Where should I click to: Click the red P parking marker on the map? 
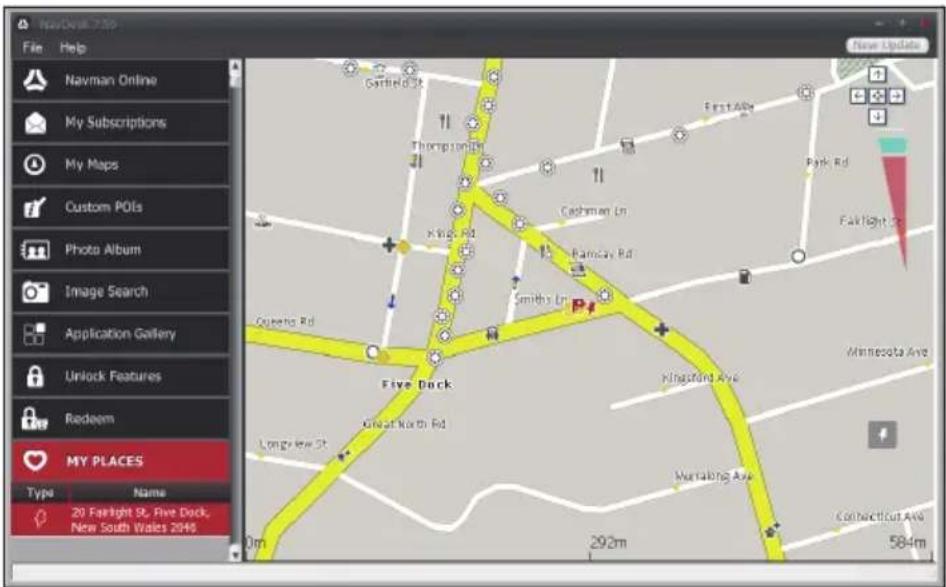coord(583,306)
